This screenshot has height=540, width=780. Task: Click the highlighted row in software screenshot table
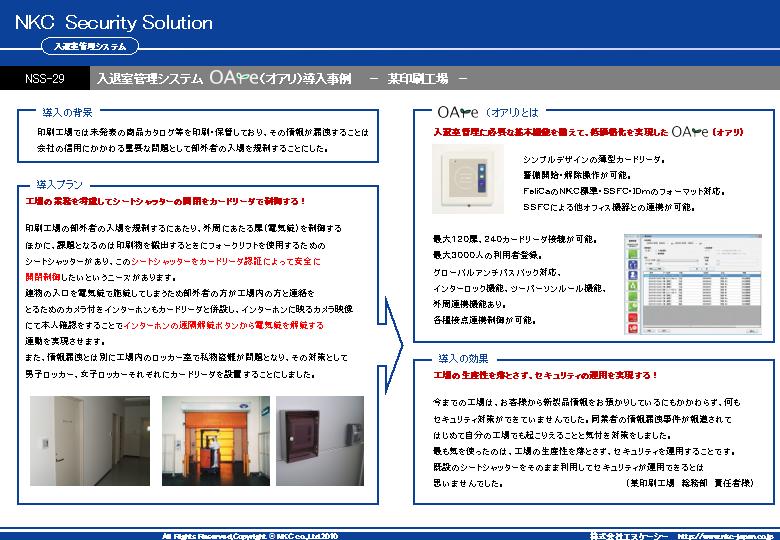point(702,274)
